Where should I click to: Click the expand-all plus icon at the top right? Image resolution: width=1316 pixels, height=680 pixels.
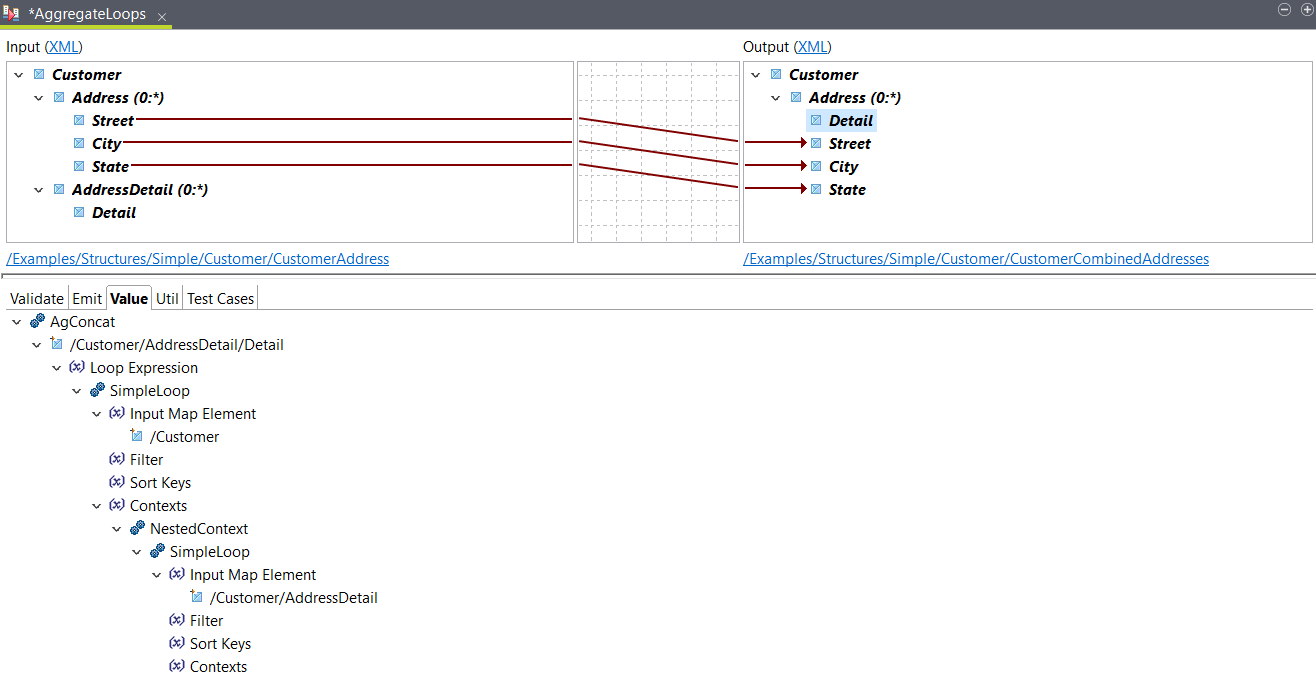tap(1306, 9)
